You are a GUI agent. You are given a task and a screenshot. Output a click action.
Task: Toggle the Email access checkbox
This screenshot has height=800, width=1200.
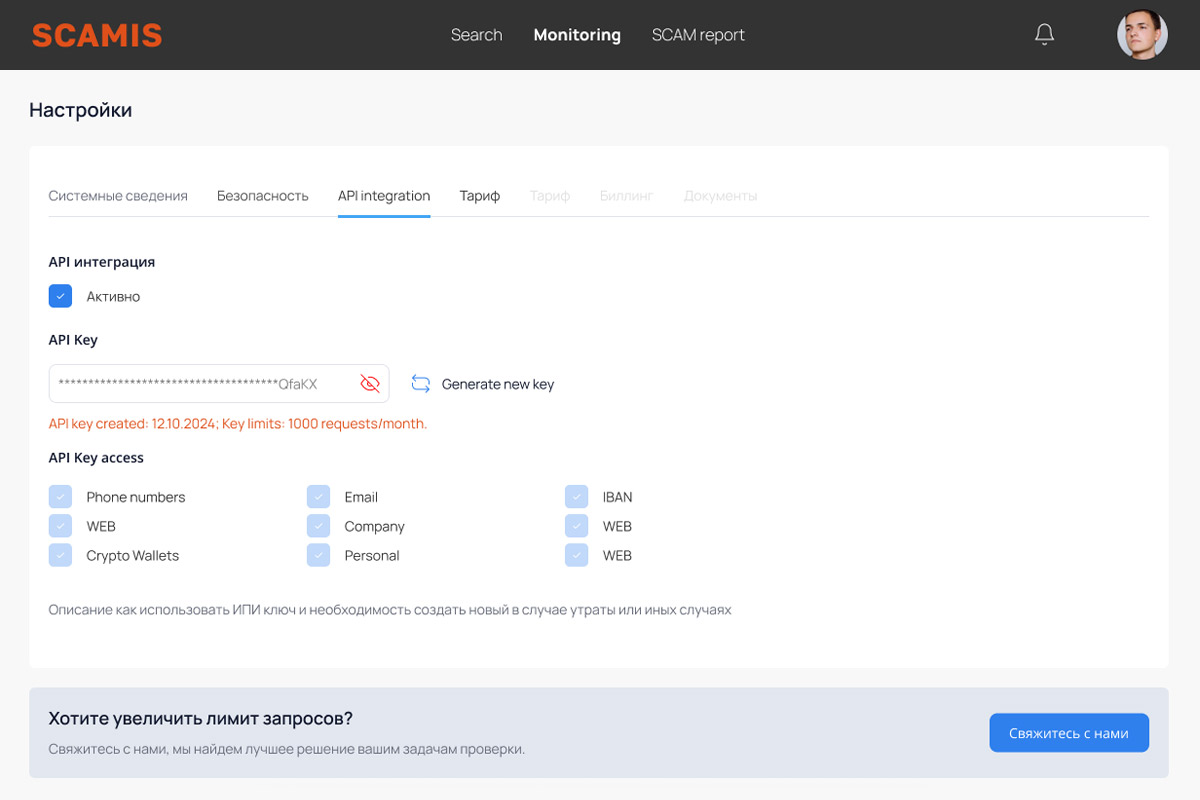click(x=318, y=497)
